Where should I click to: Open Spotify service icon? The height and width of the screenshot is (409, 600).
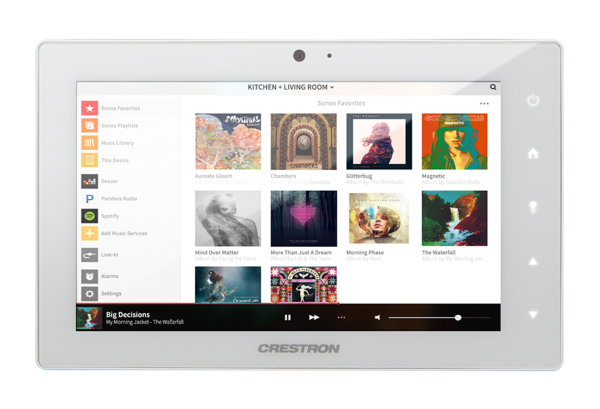90,216
